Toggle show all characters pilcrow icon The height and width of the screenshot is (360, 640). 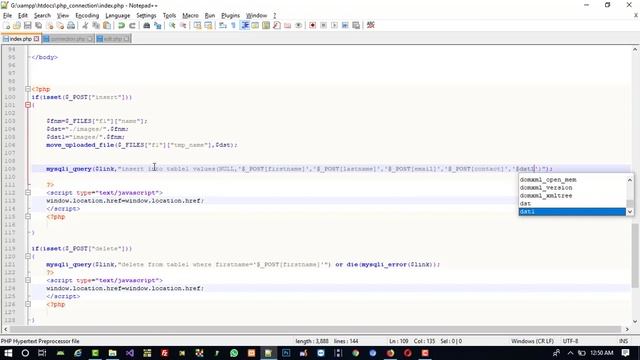[233, 25]
